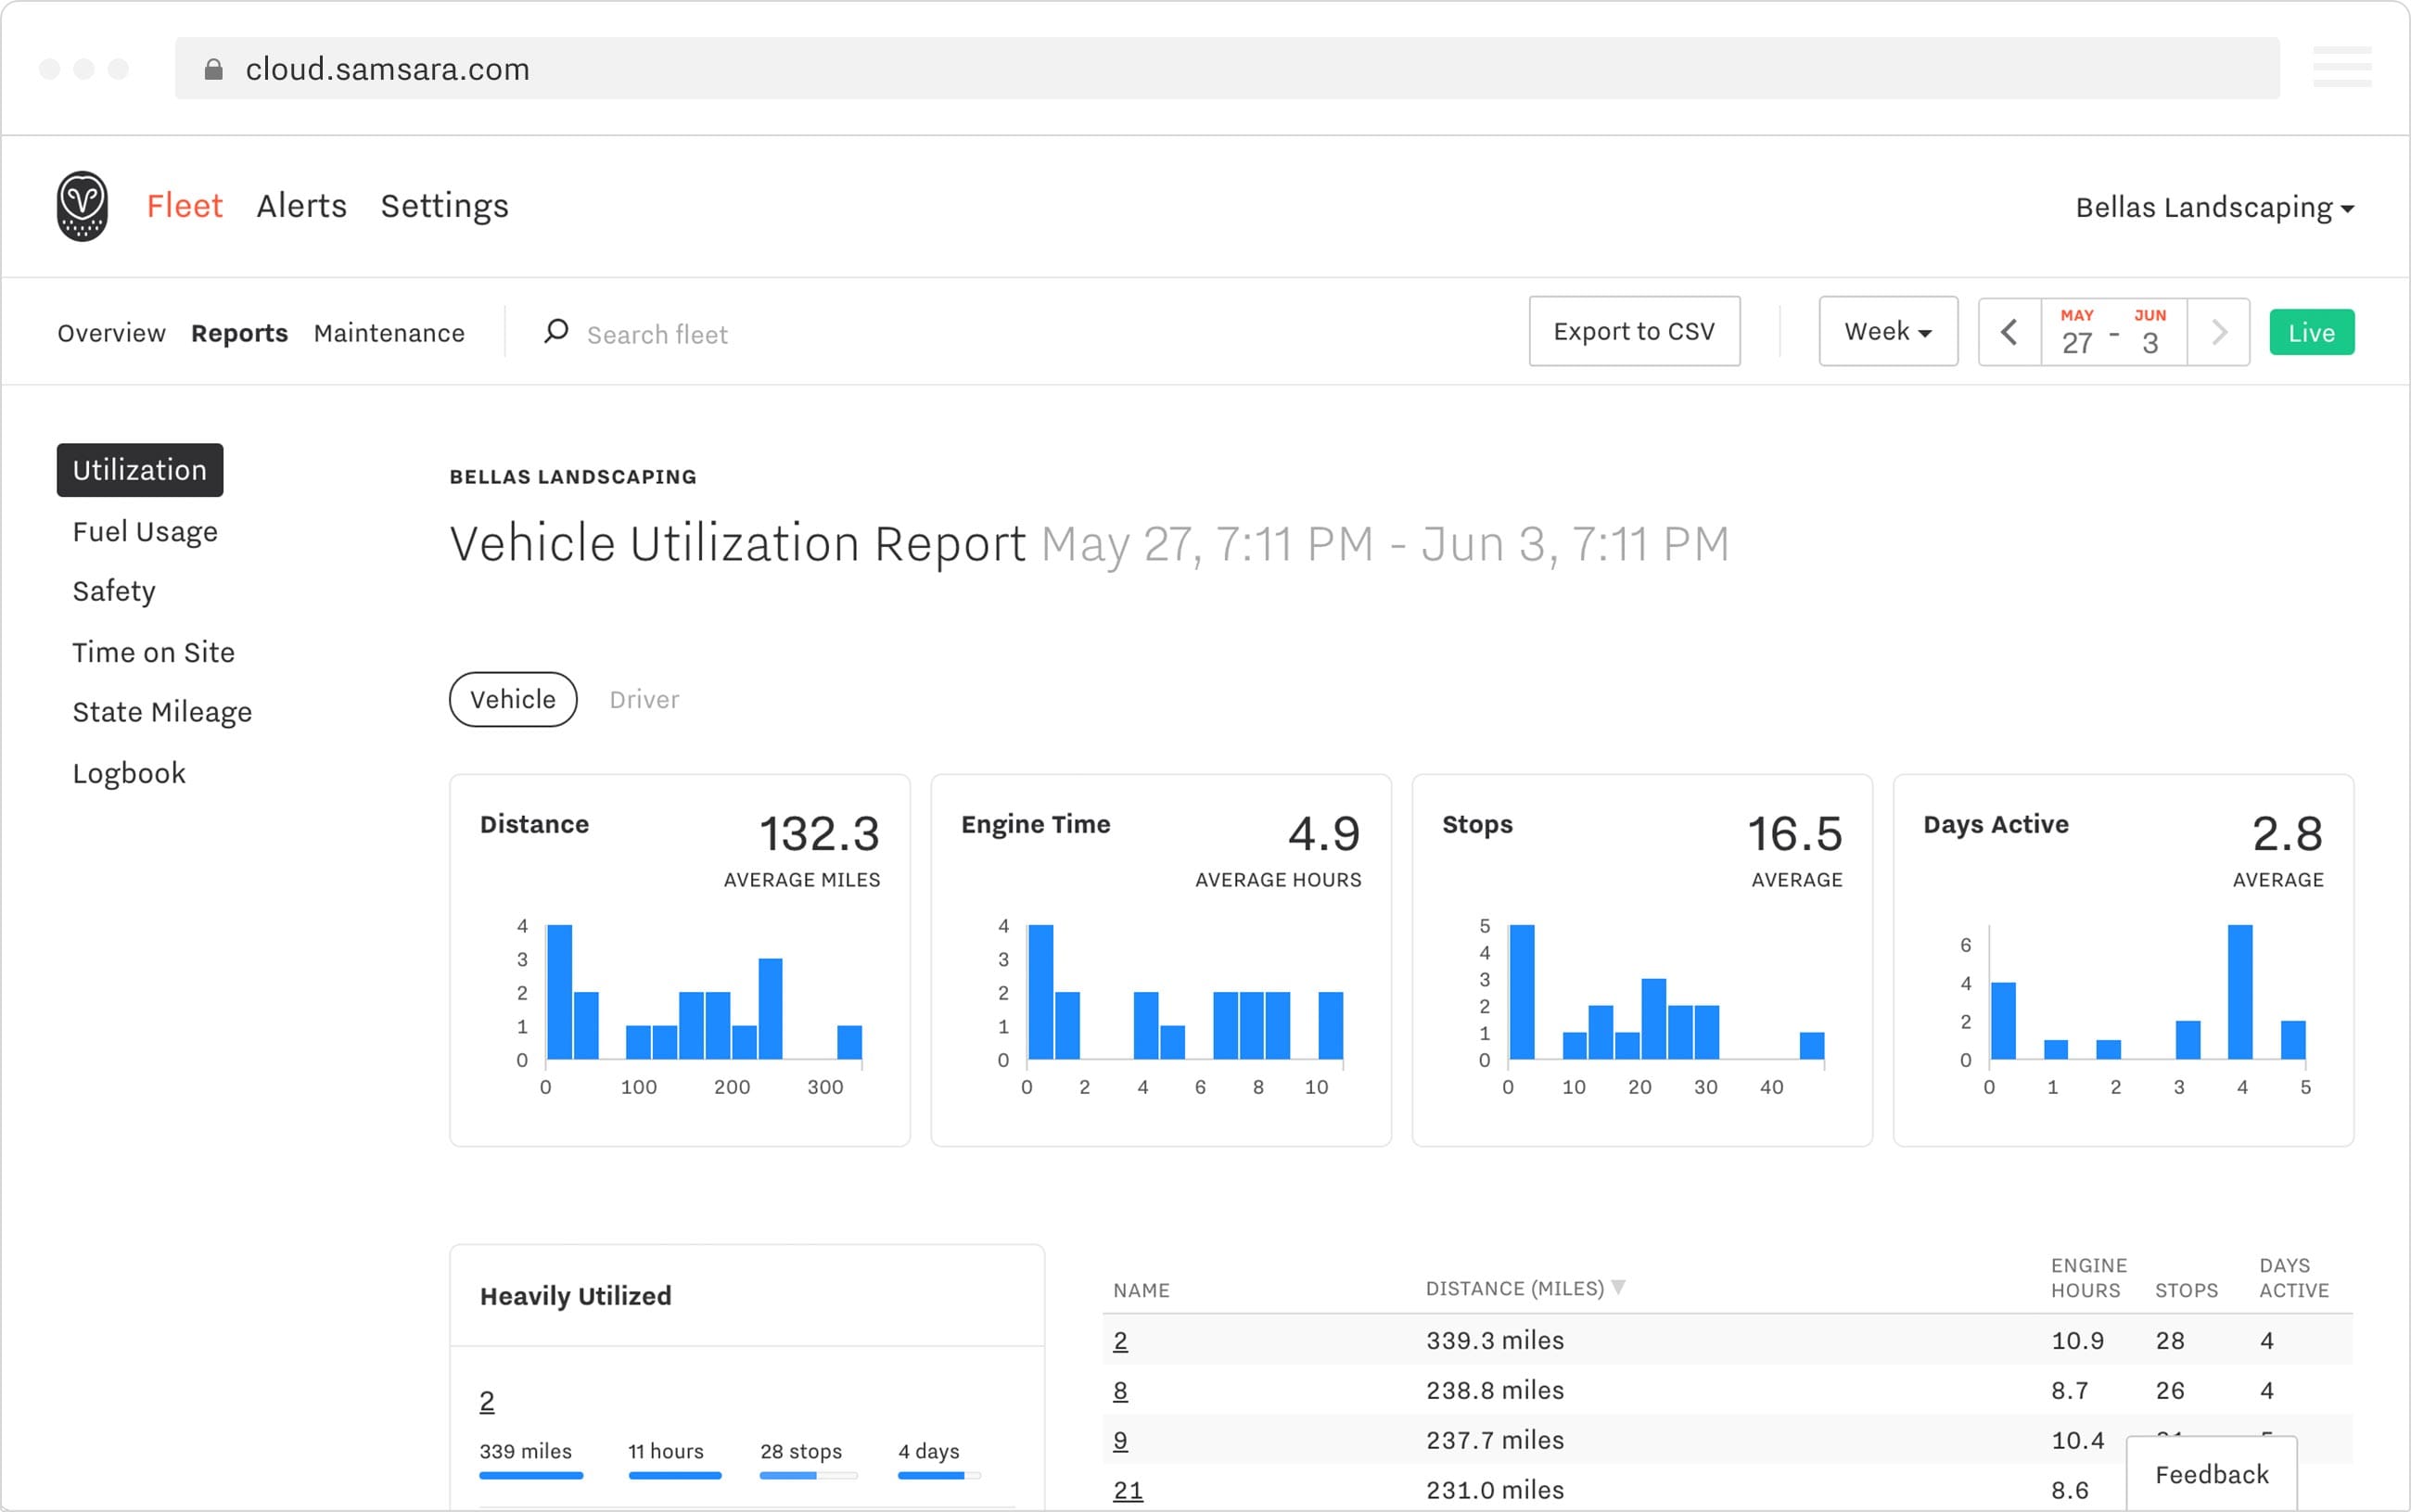This screenshot has height=1512, width=2411.
Task: Open the Logbook report
Action: click(129, 773)
